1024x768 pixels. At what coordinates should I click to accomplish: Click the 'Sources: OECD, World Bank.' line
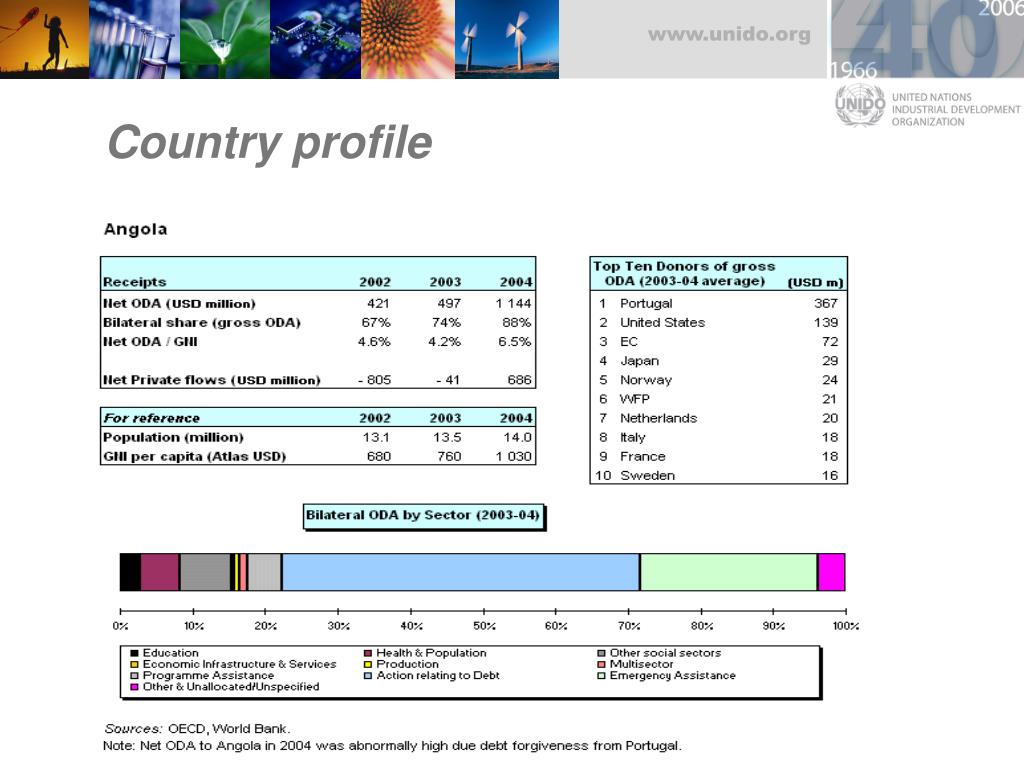[x=197, y=729]
